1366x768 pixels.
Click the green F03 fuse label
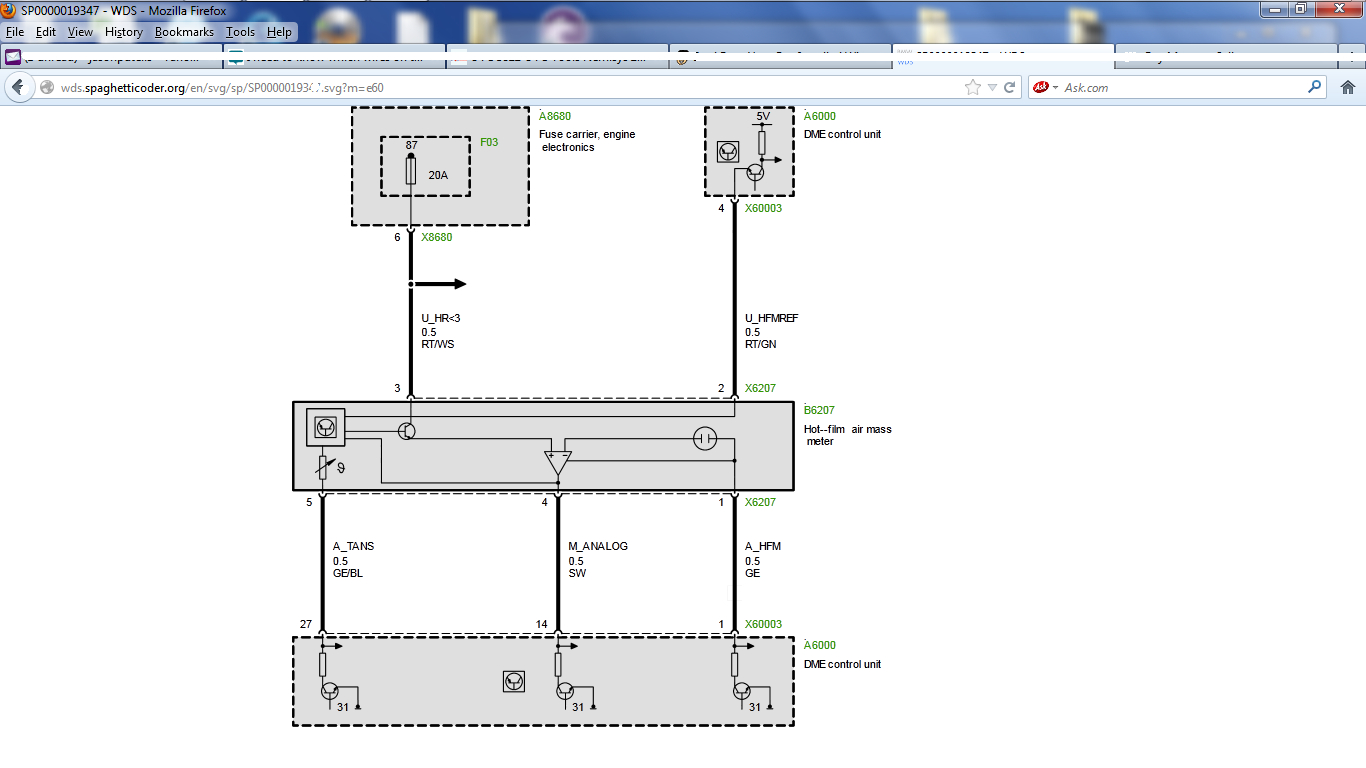click(488, 143)
